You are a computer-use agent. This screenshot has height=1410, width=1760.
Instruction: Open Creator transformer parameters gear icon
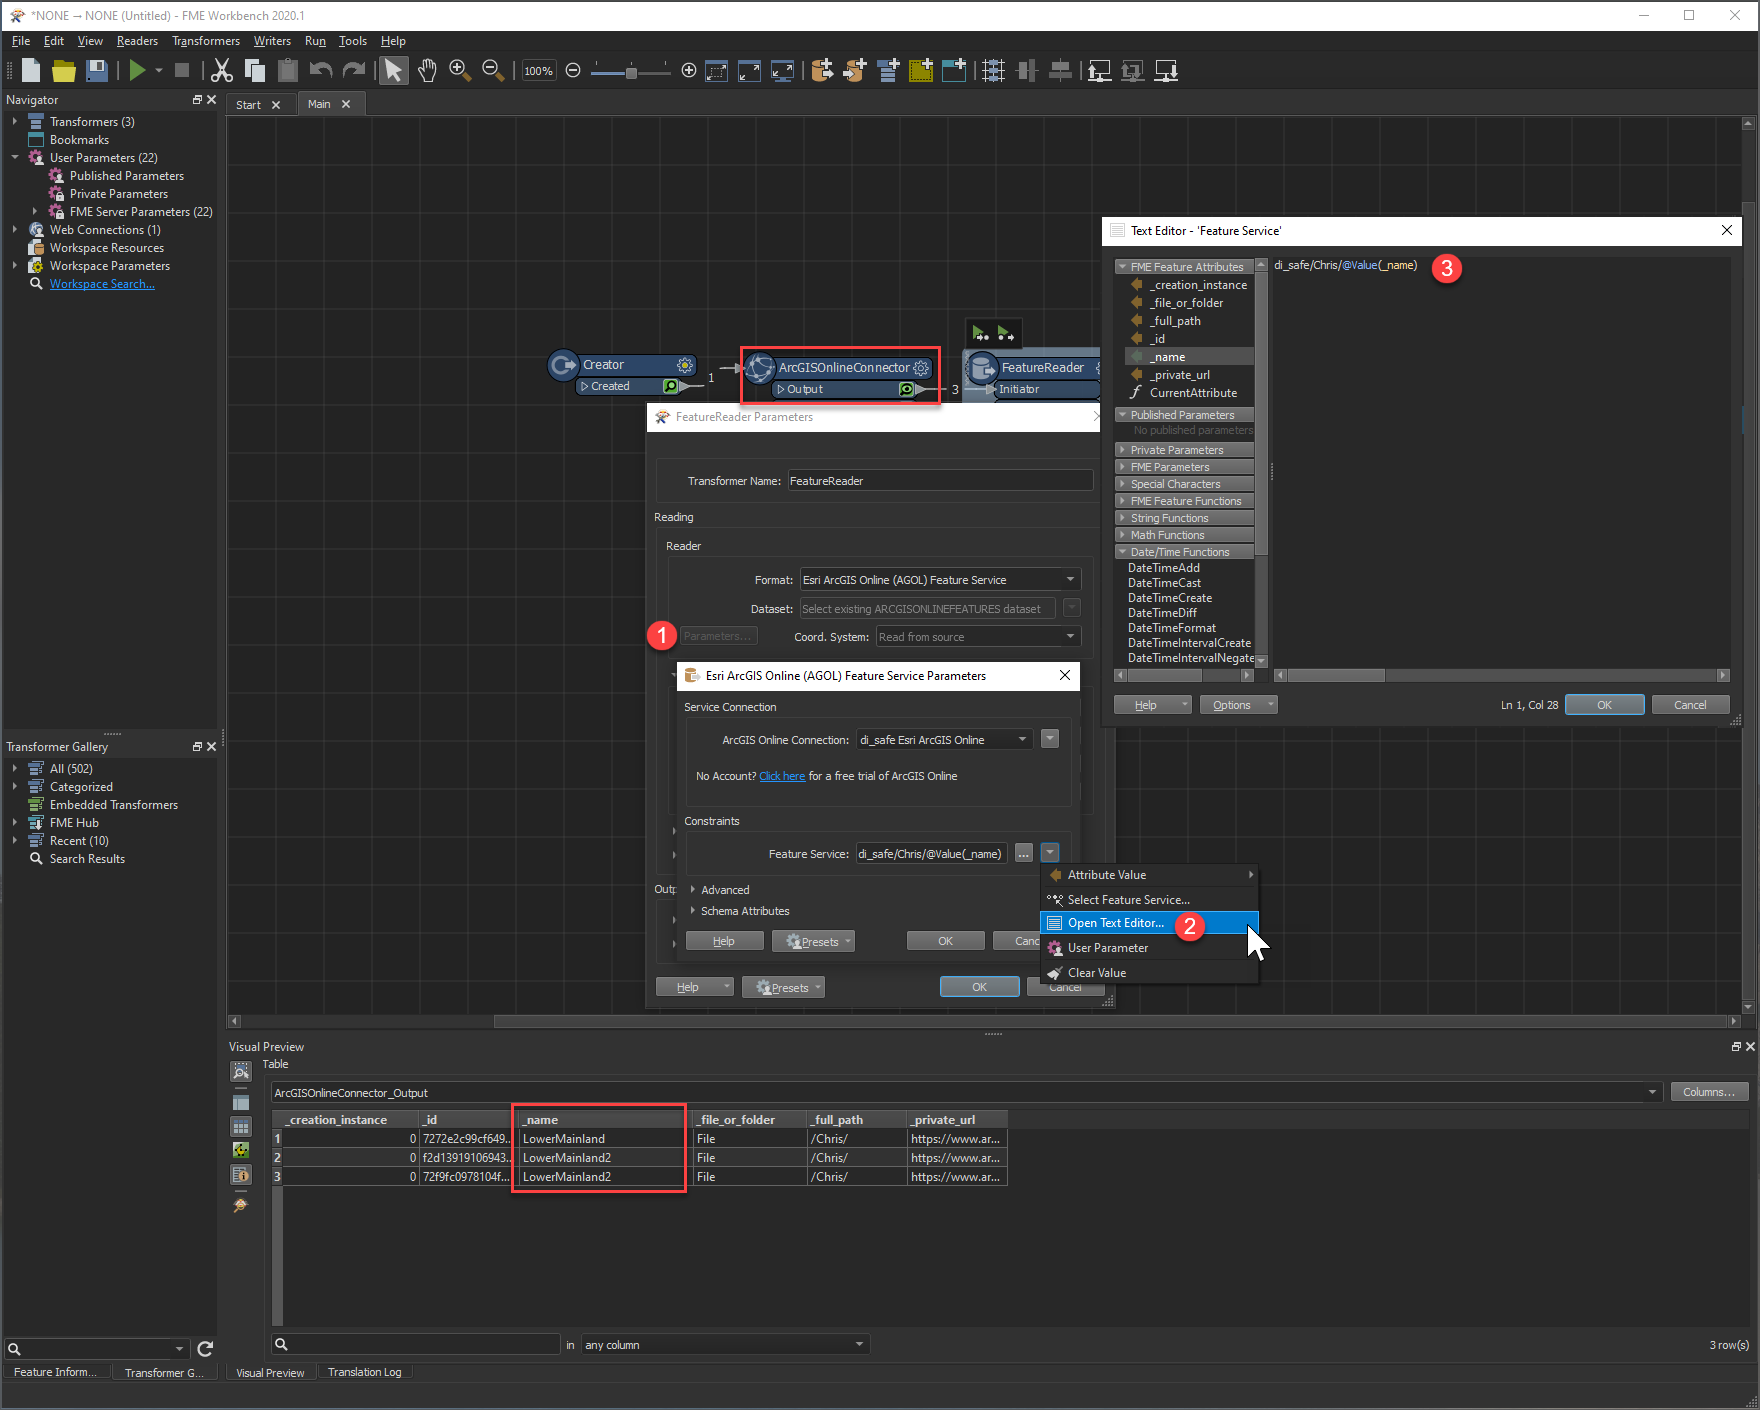[x=685, y=365]
